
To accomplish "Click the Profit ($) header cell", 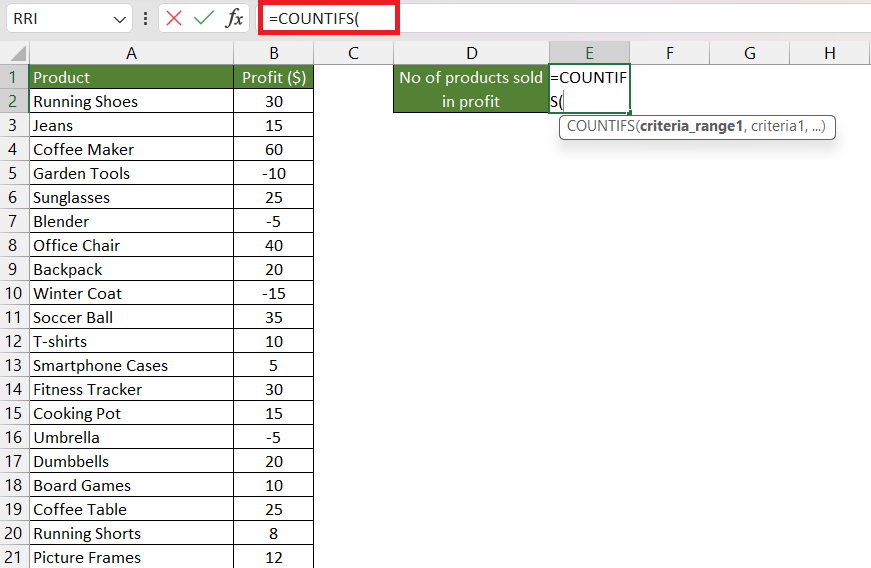I will click(x=274, y=77).
